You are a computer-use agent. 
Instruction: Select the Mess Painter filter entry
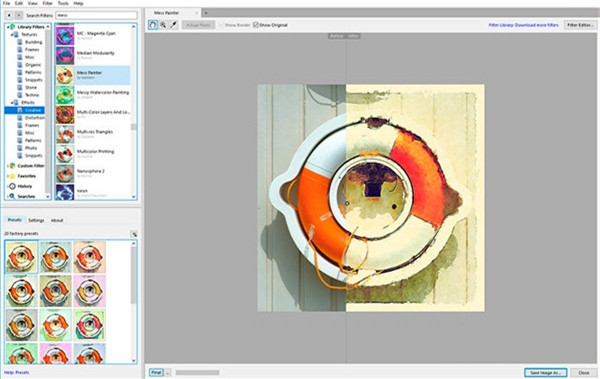tap(93, 75)
